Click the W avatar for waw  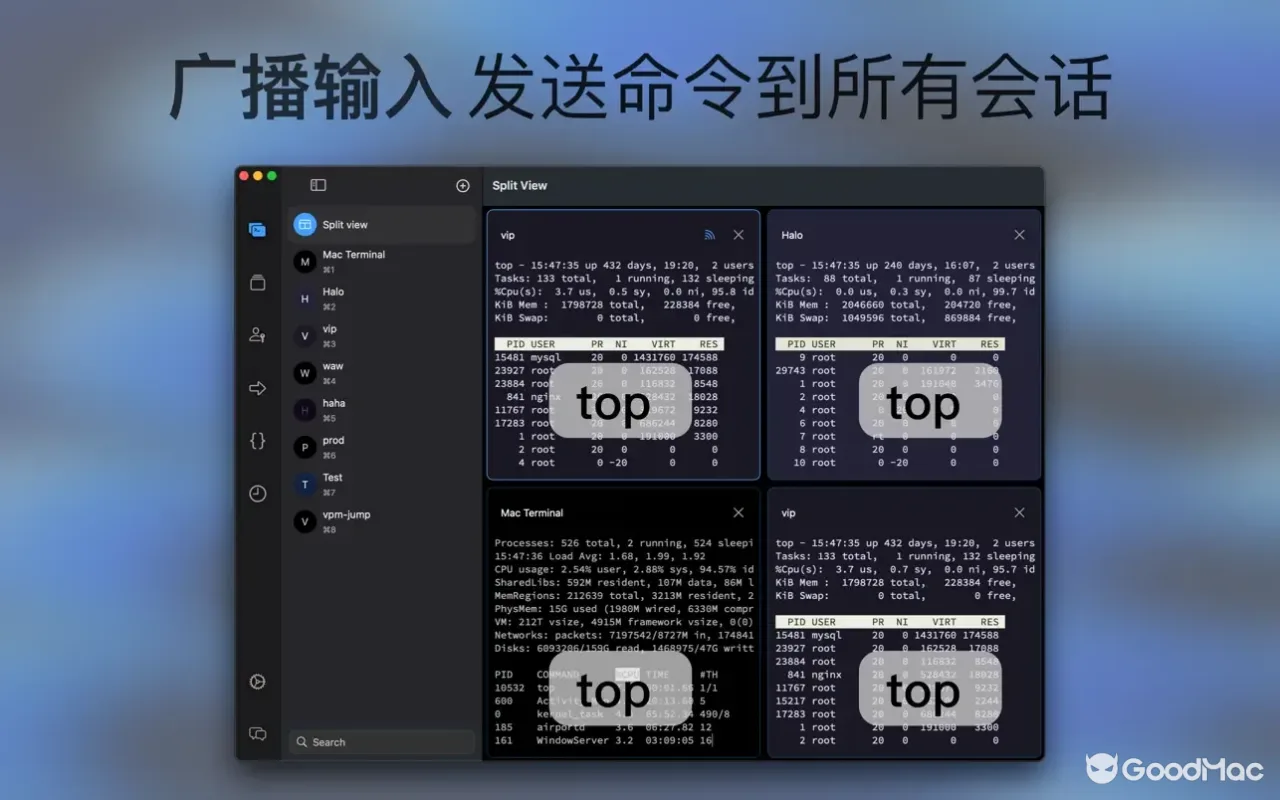click(305, 373)
